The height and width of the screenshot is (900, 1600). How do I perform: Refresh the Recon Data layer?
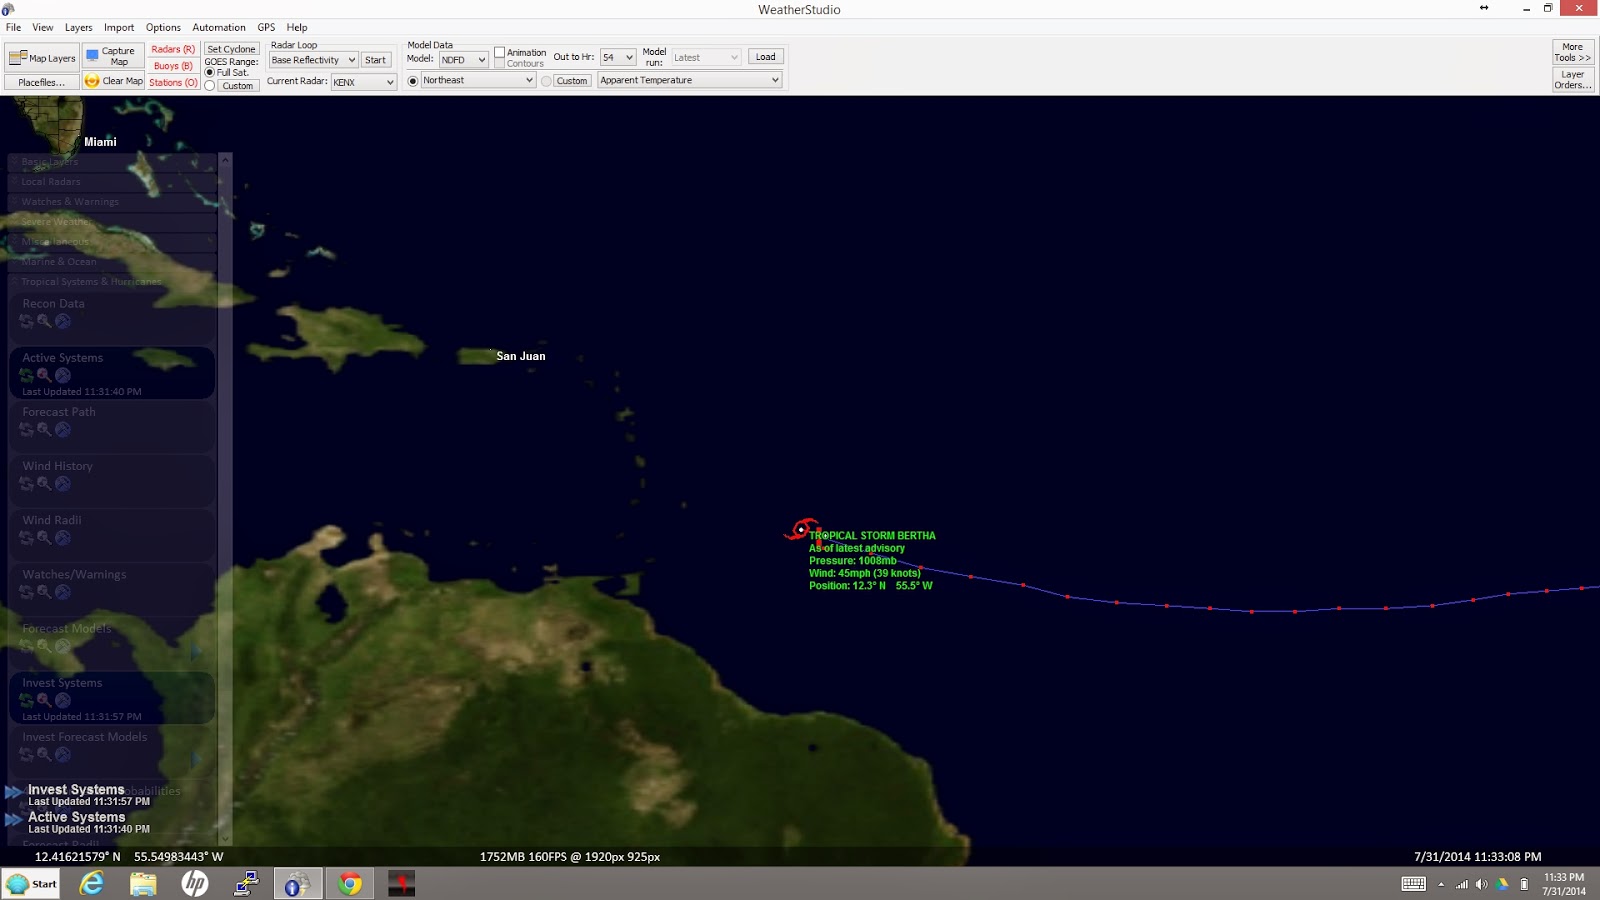(26, 321)
